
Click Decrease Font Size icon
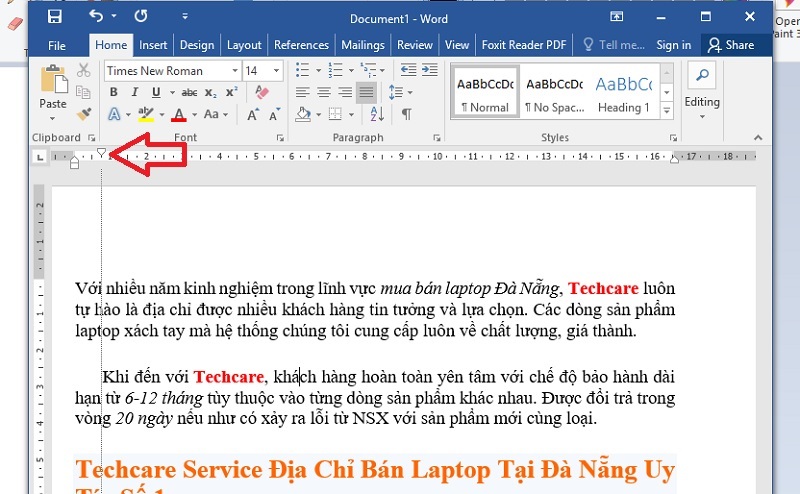point(274,114)
